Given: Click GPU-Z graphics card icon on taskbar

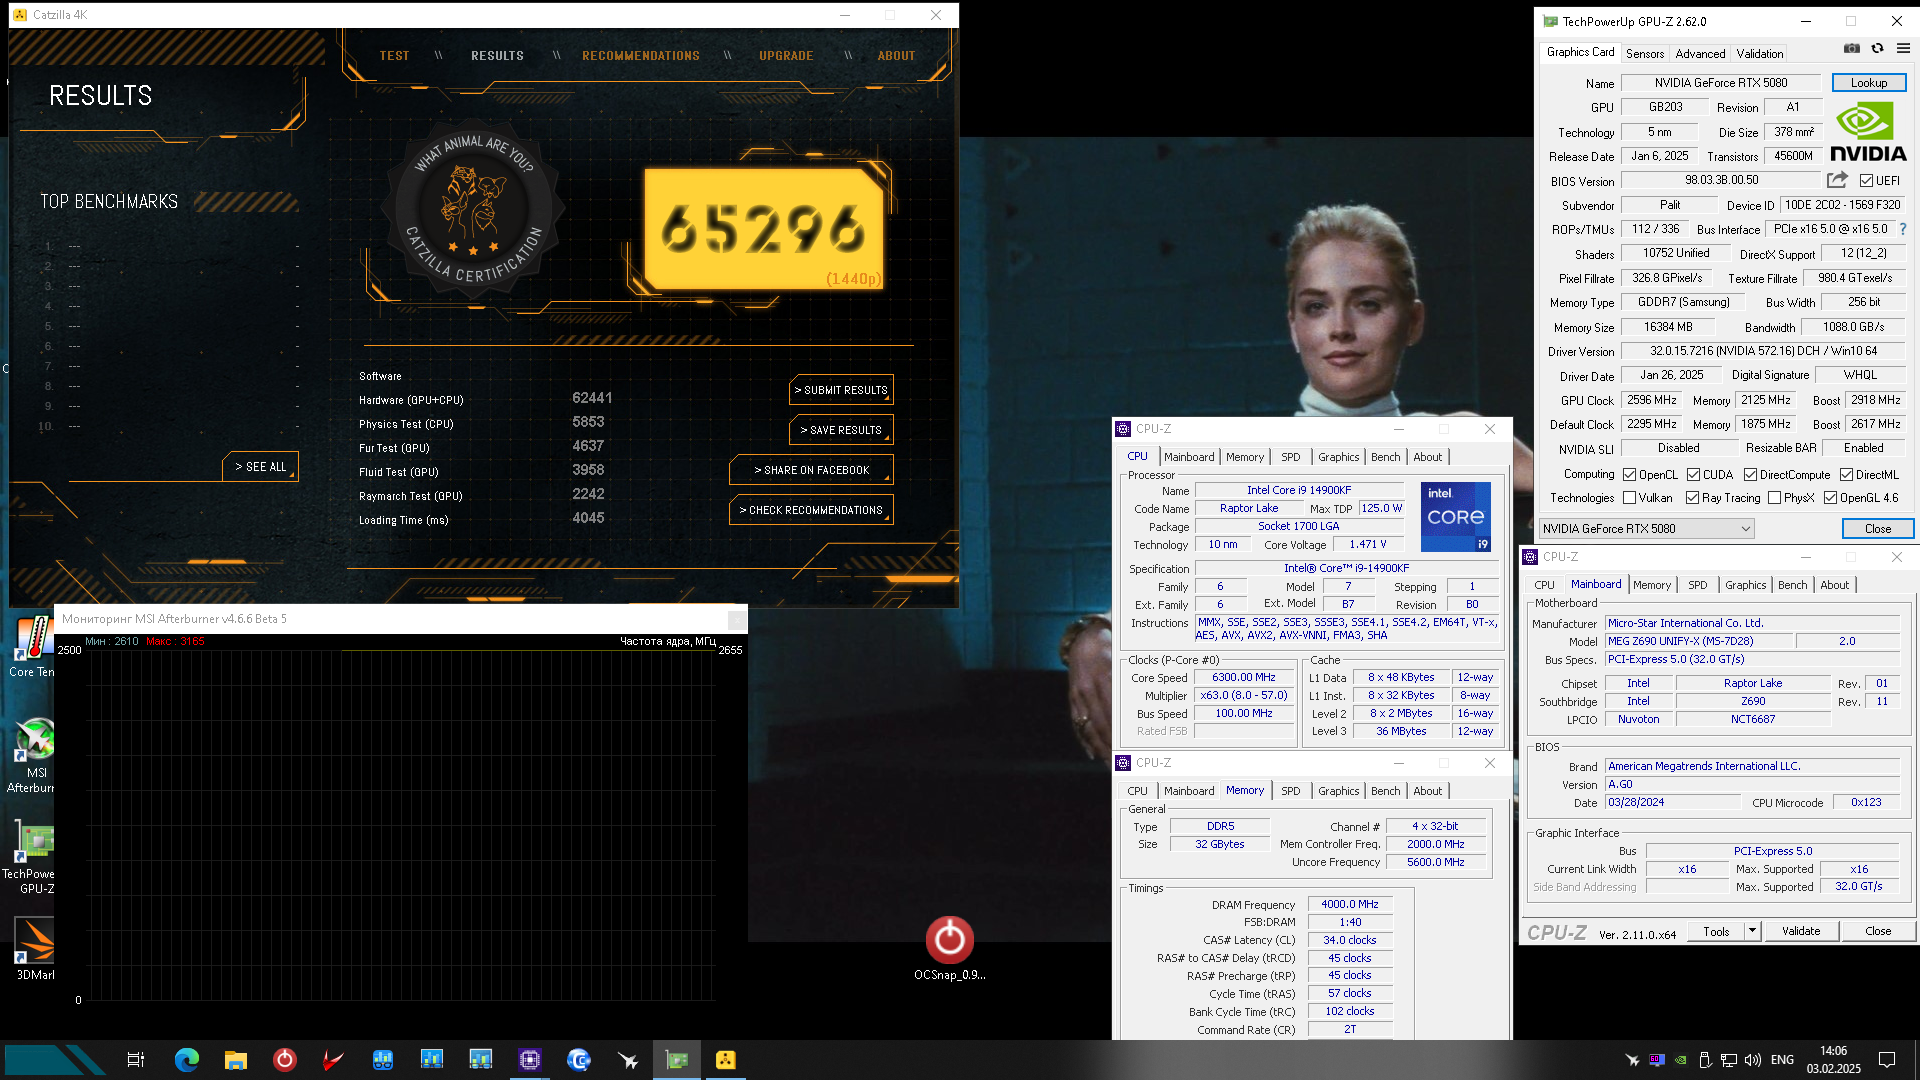Looking at the screenshot, I should pyautogui.click(x=677, y=1060).
